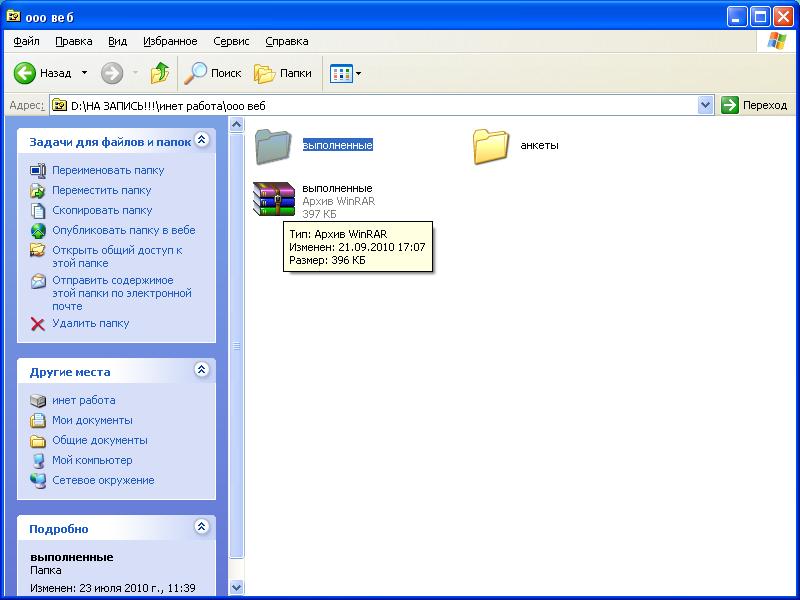
Task: Select the выполненные WinRAR archive icon
Action: [274, 199]
